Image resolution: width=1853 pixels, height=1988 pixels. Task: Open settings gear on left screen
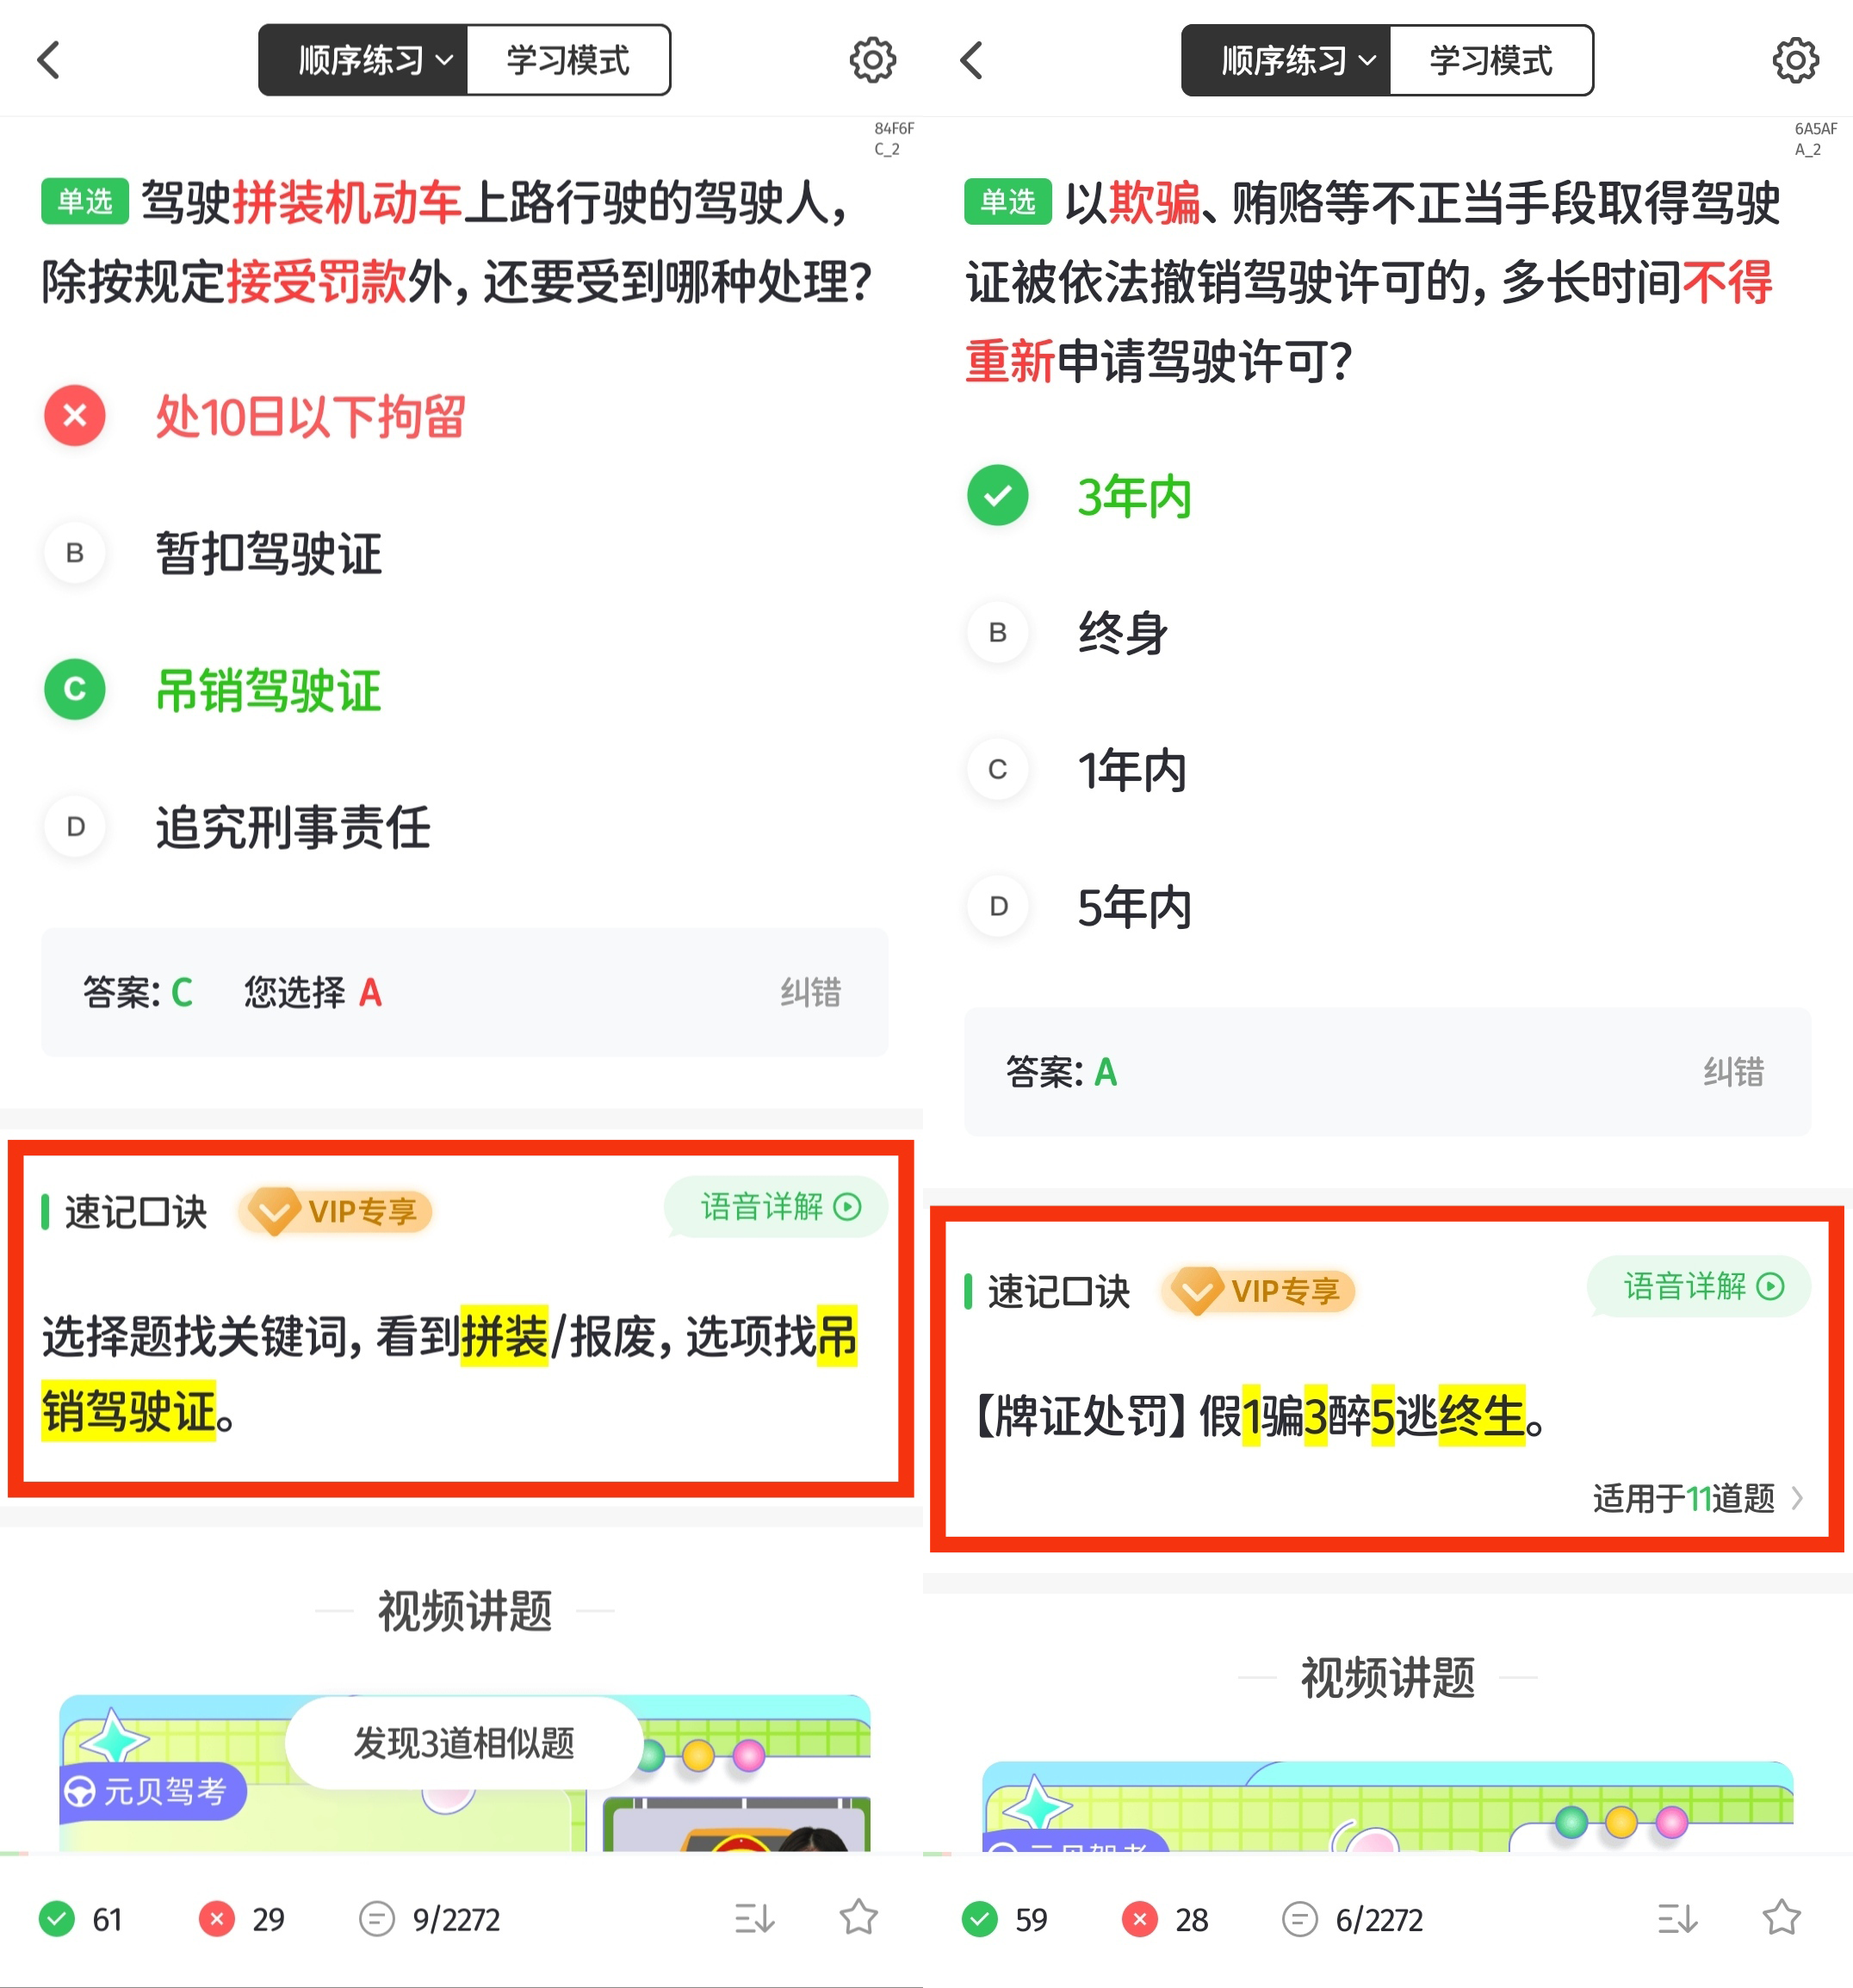point(872,61)
